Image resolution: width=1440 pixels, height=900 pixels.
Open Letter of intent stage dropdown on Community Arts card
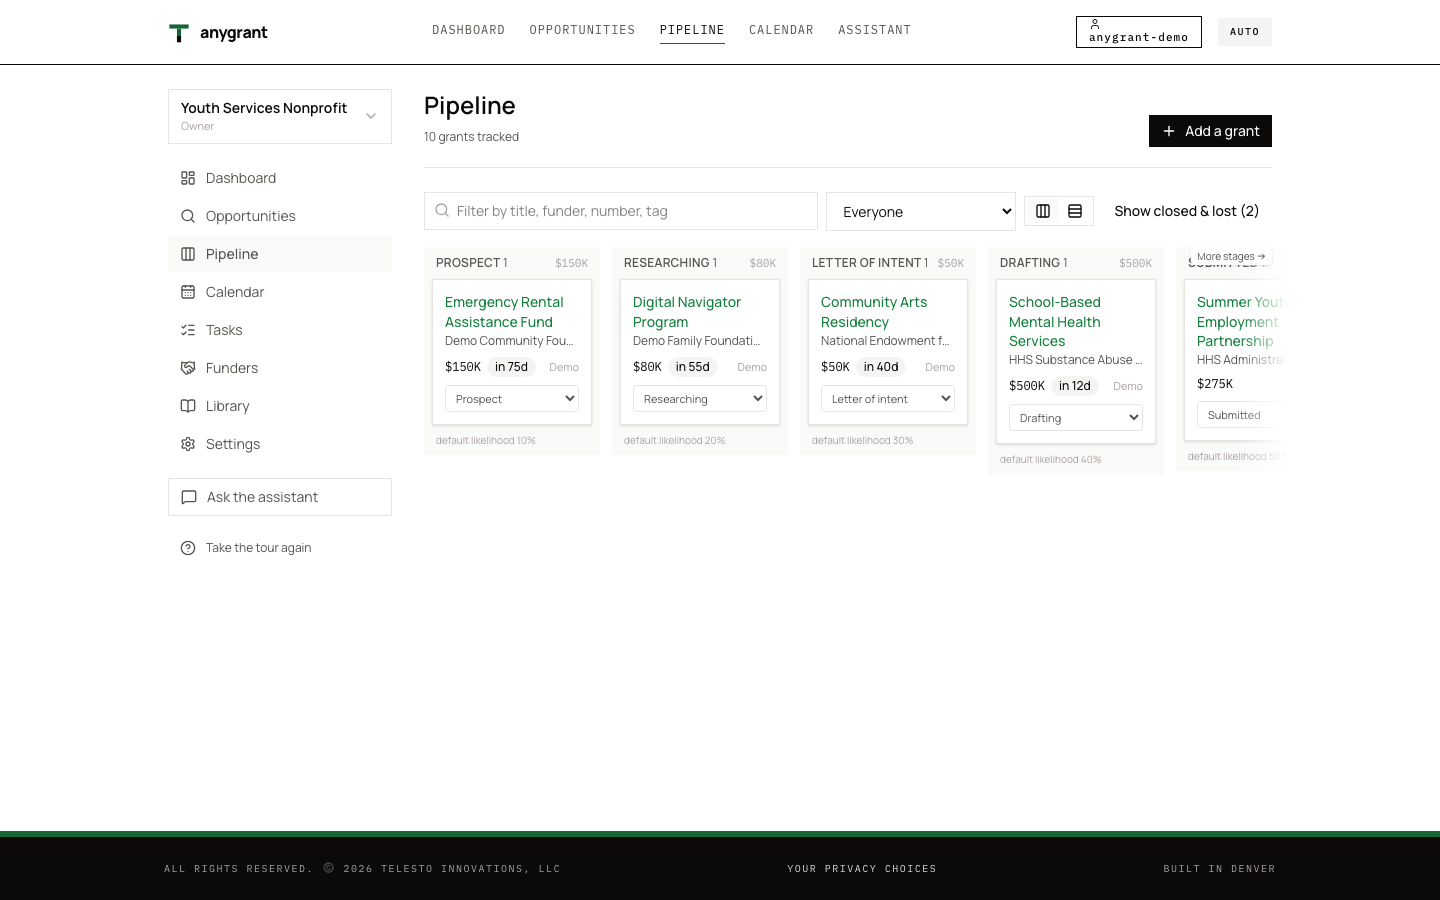[888, 399]
